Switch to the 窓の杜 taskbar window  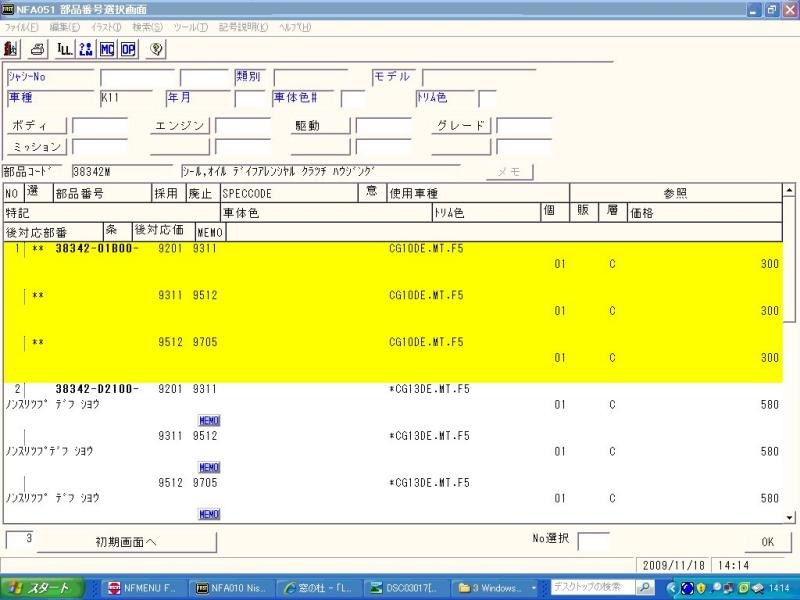319,588
